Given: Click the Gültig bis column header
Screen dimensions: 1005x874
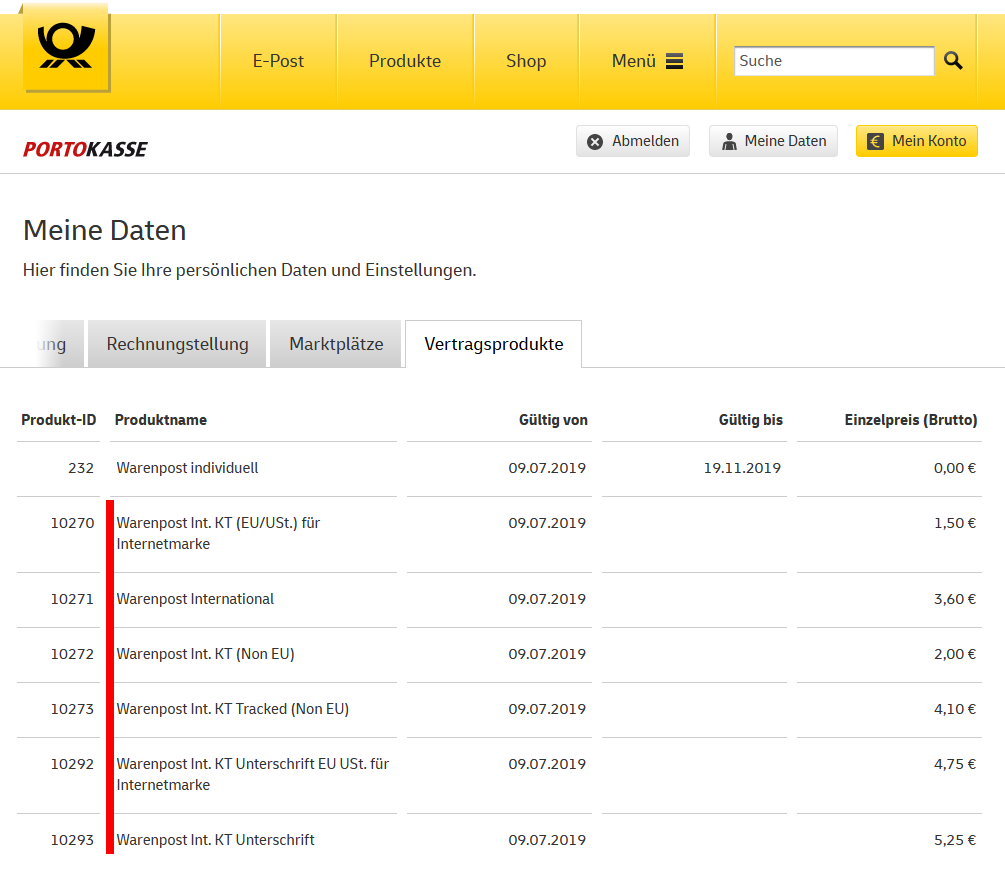Looking at the screenshot, I should click(x=751, y=420).
